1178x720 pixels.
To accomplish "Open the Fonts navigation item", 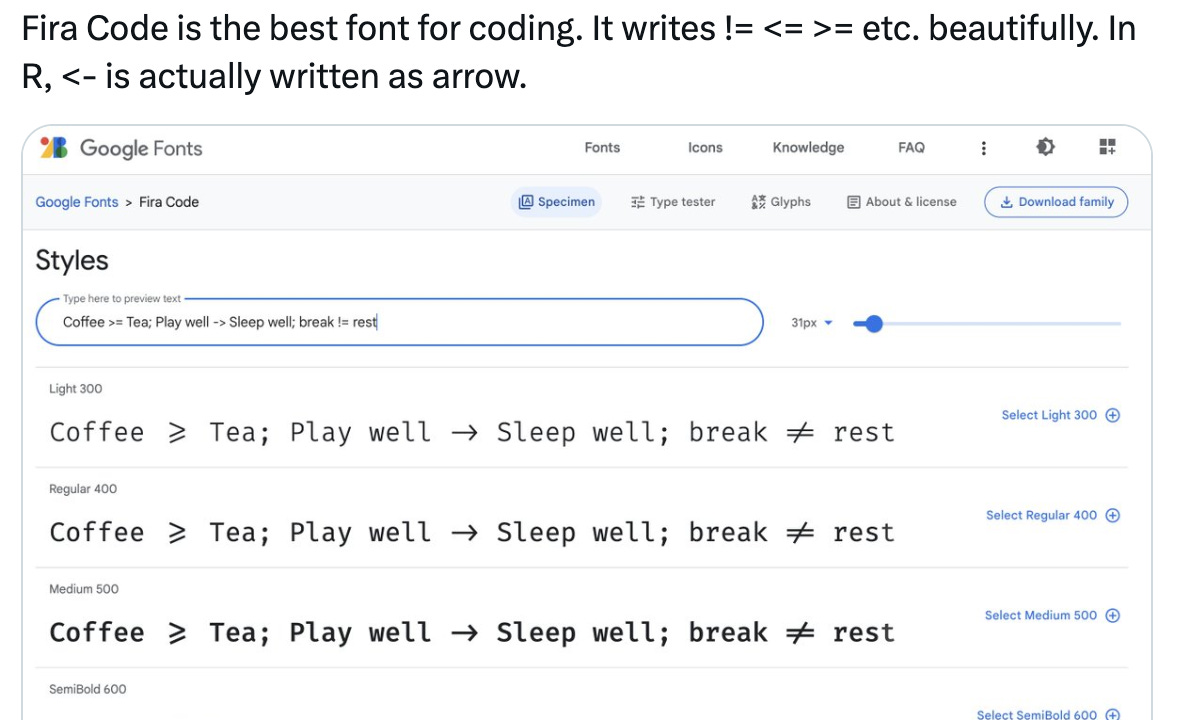I will (602, 147).
